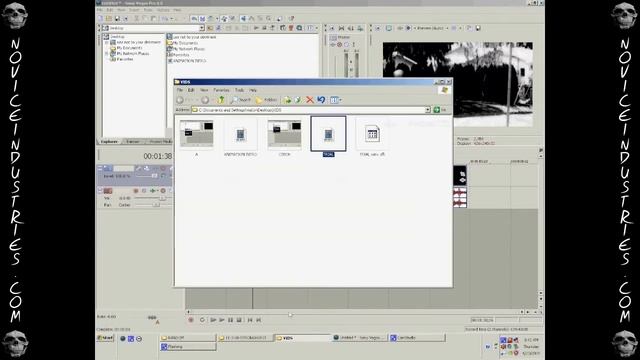This screenshot has height=360, width=640.
Task: Switch to the Trimmer tab in Vegas
Action: 133,142
